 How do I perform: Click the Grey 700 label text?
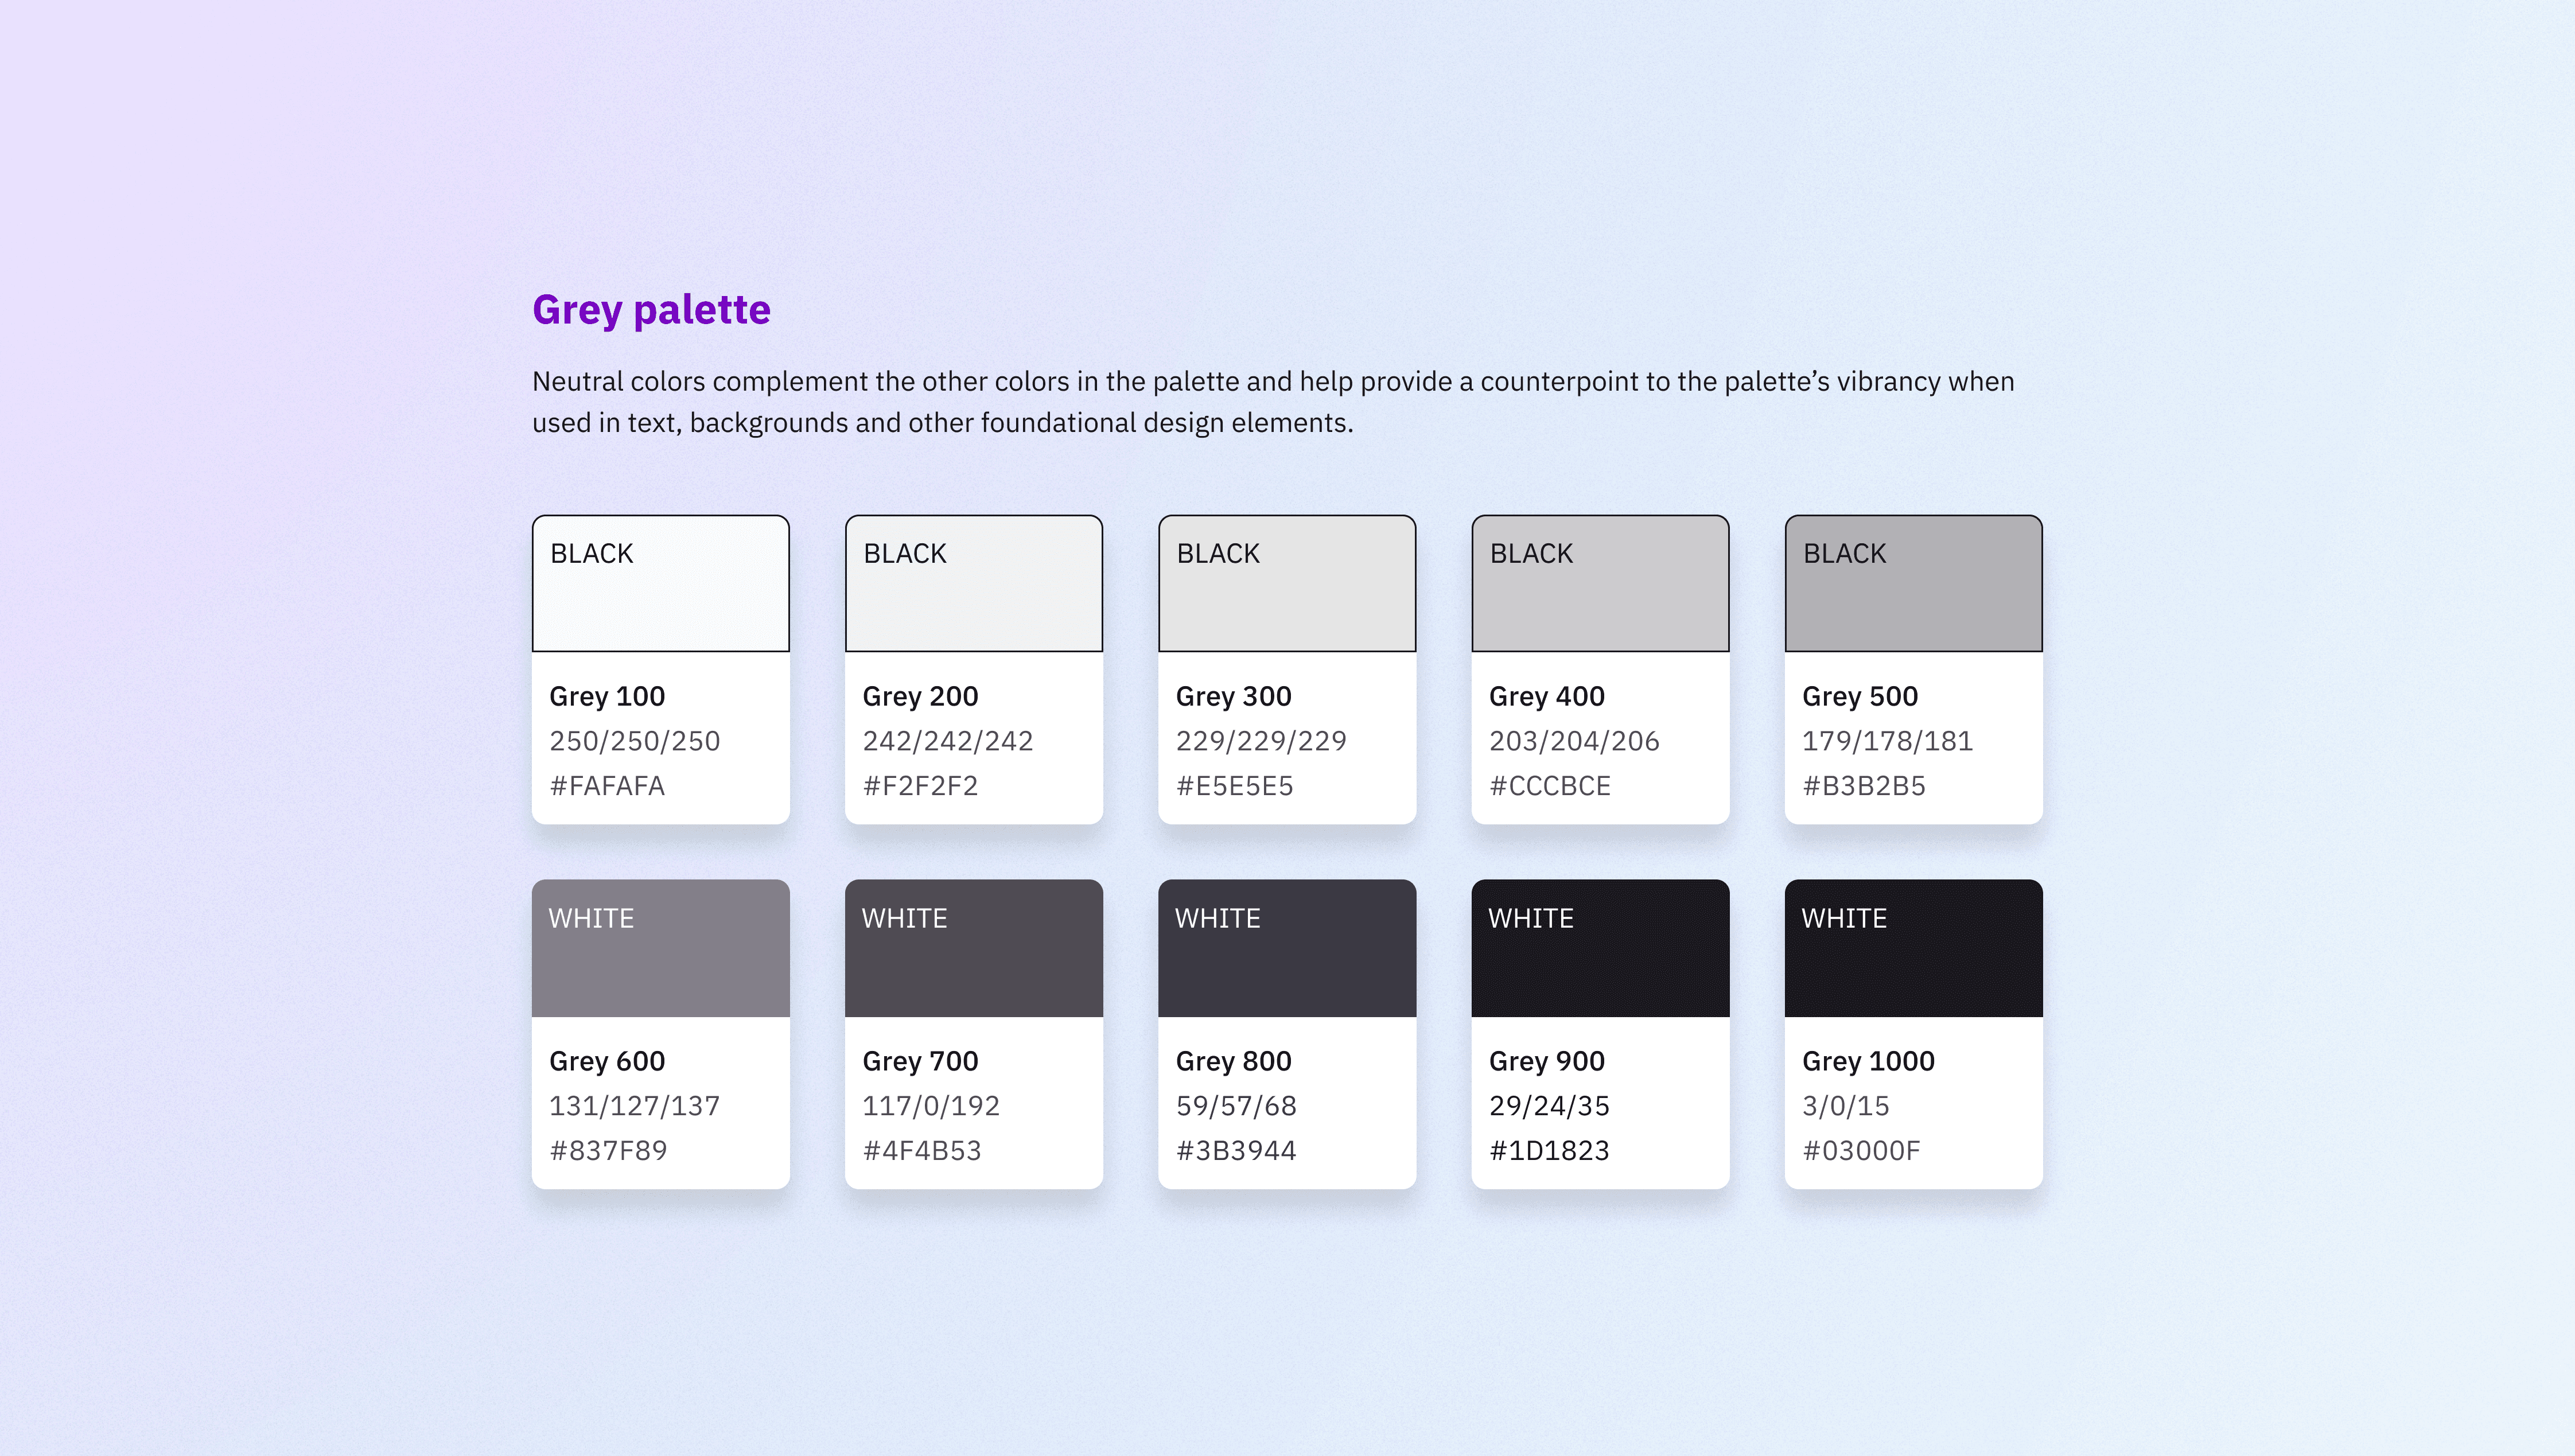920,1061
